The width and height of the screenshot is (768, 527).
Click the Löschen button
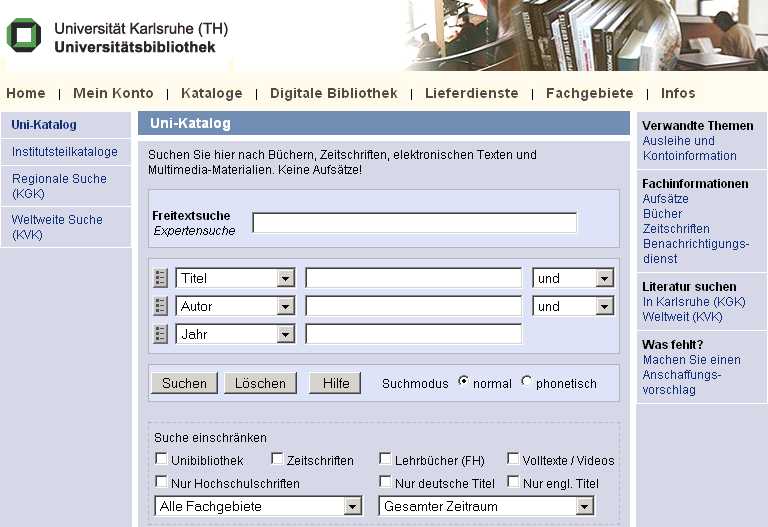[x=260, y=383]
